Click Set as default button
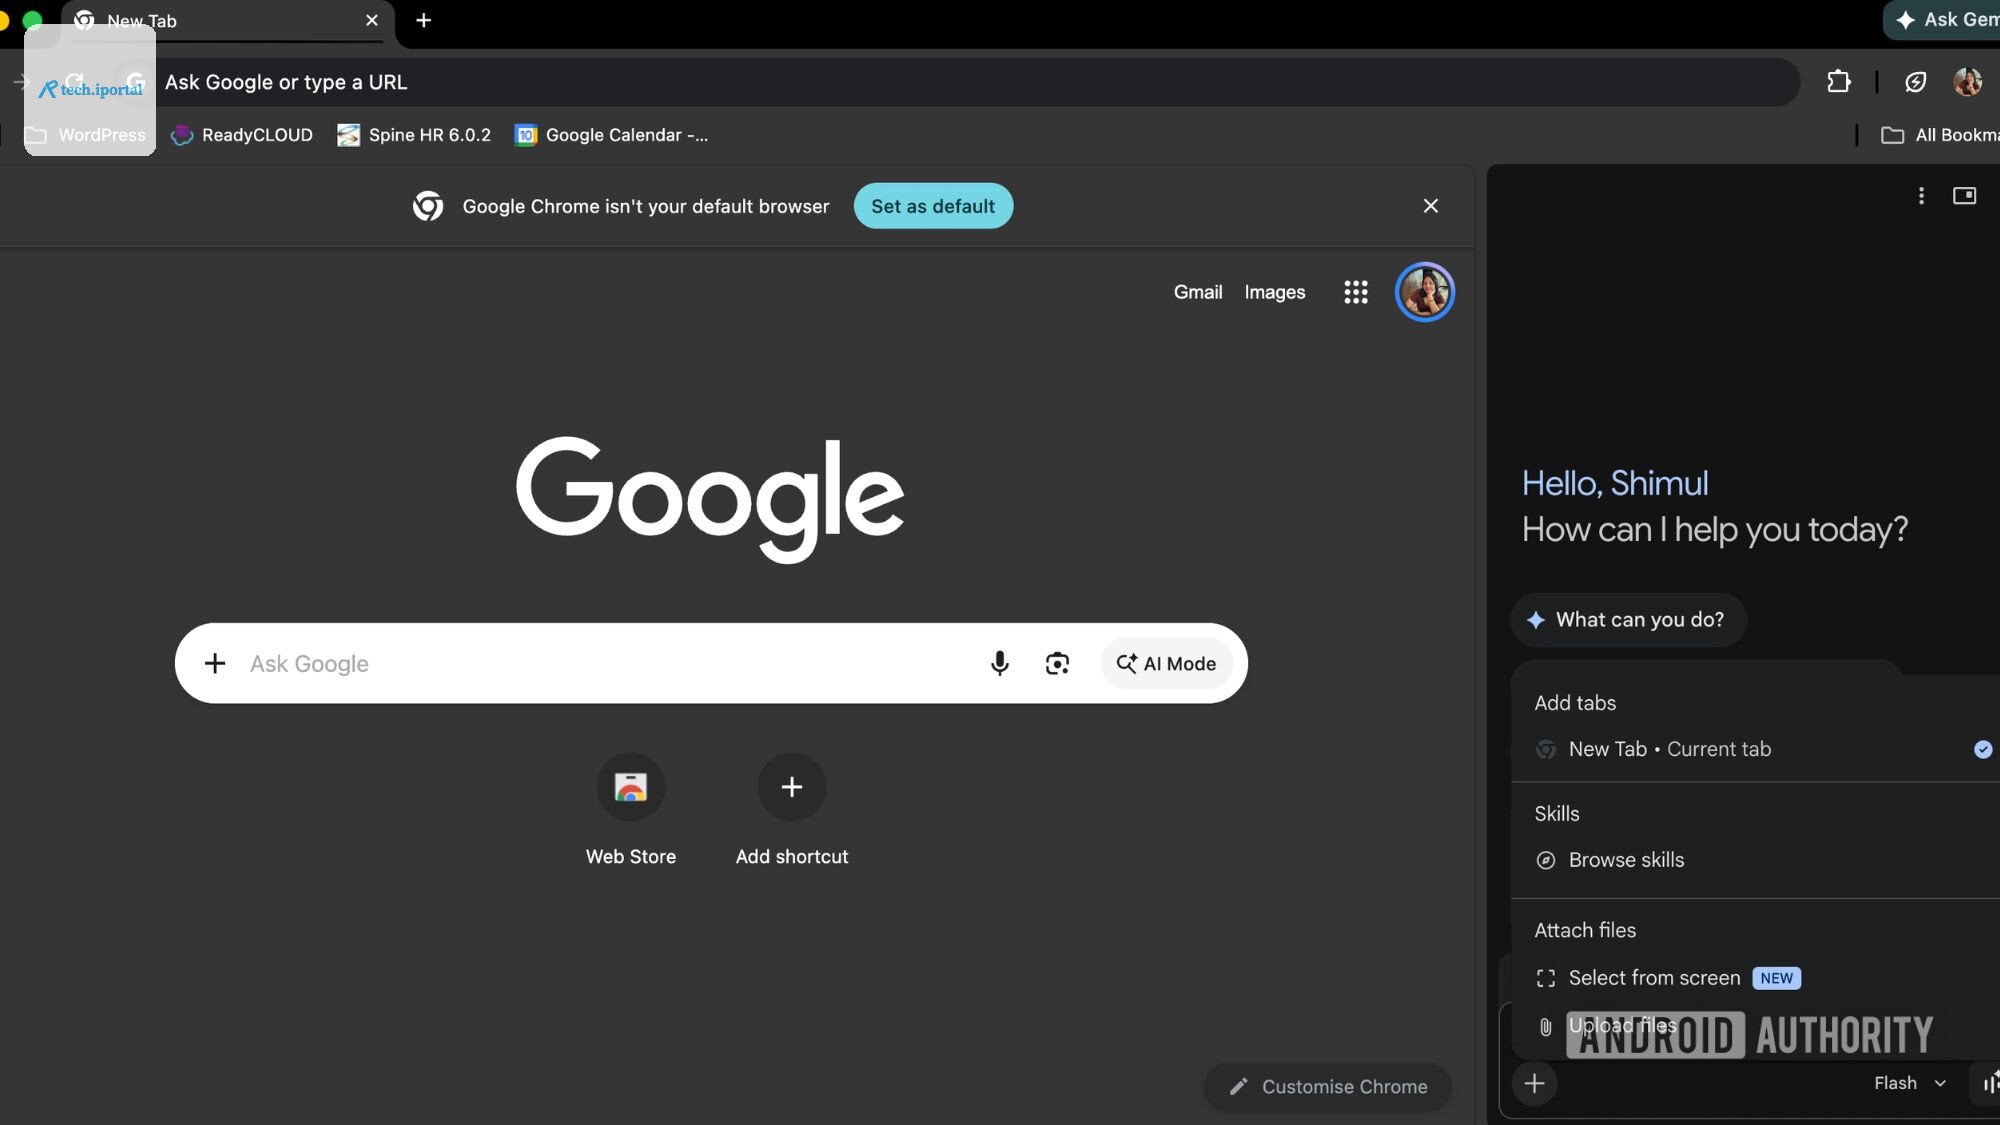Viewport: 2000px width, 1125px height. [933, 206]
